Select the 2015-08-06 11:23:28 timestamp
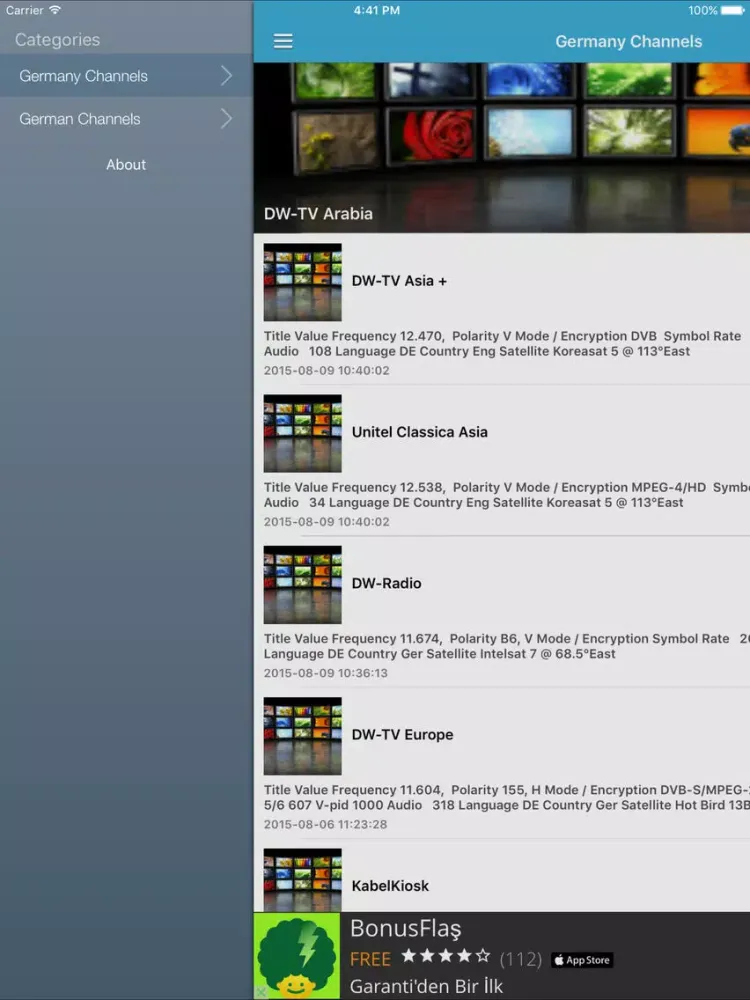Image resolution: width=750 pixels, height=1000 pixels. [326, 824]
